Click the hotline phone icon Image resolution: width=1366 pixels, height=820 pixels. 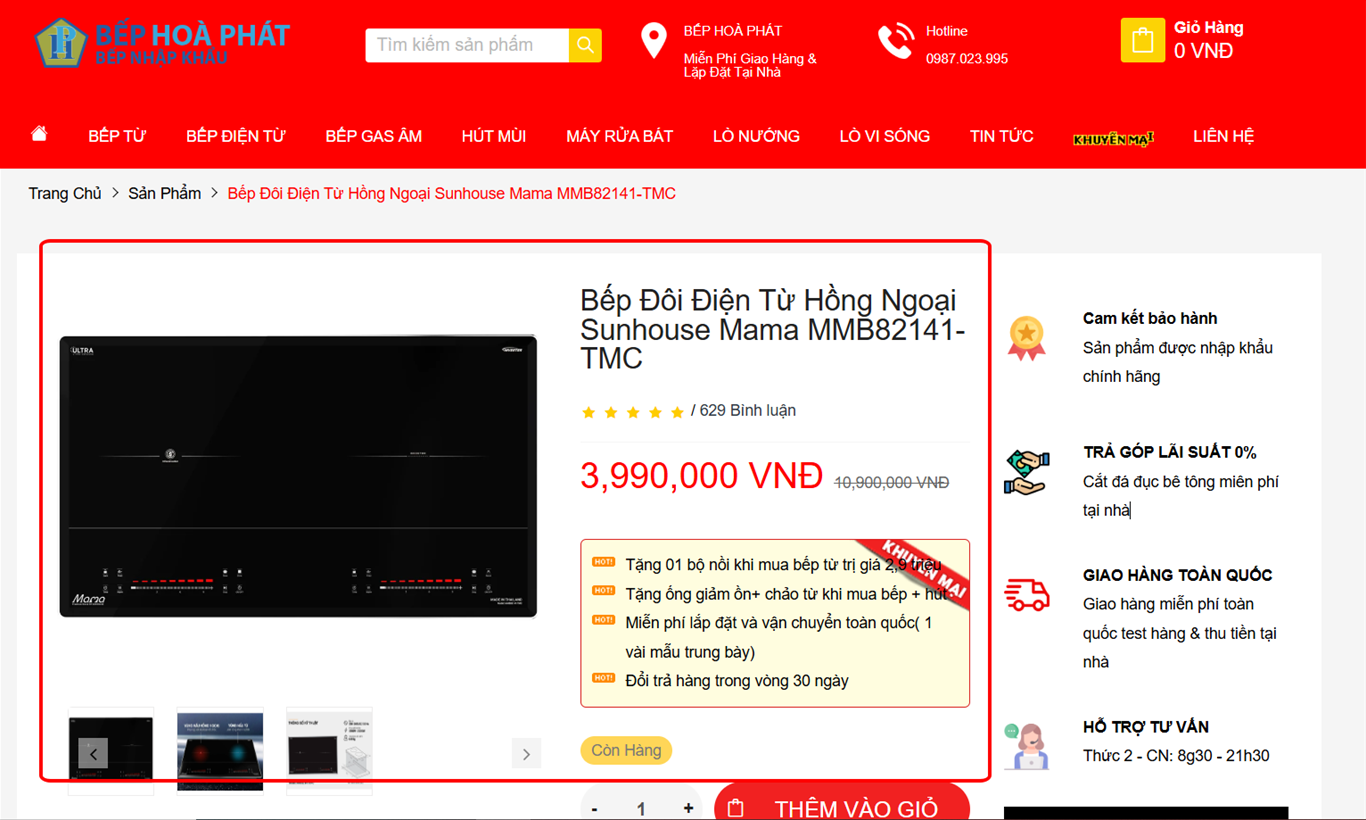pos(895,41)
